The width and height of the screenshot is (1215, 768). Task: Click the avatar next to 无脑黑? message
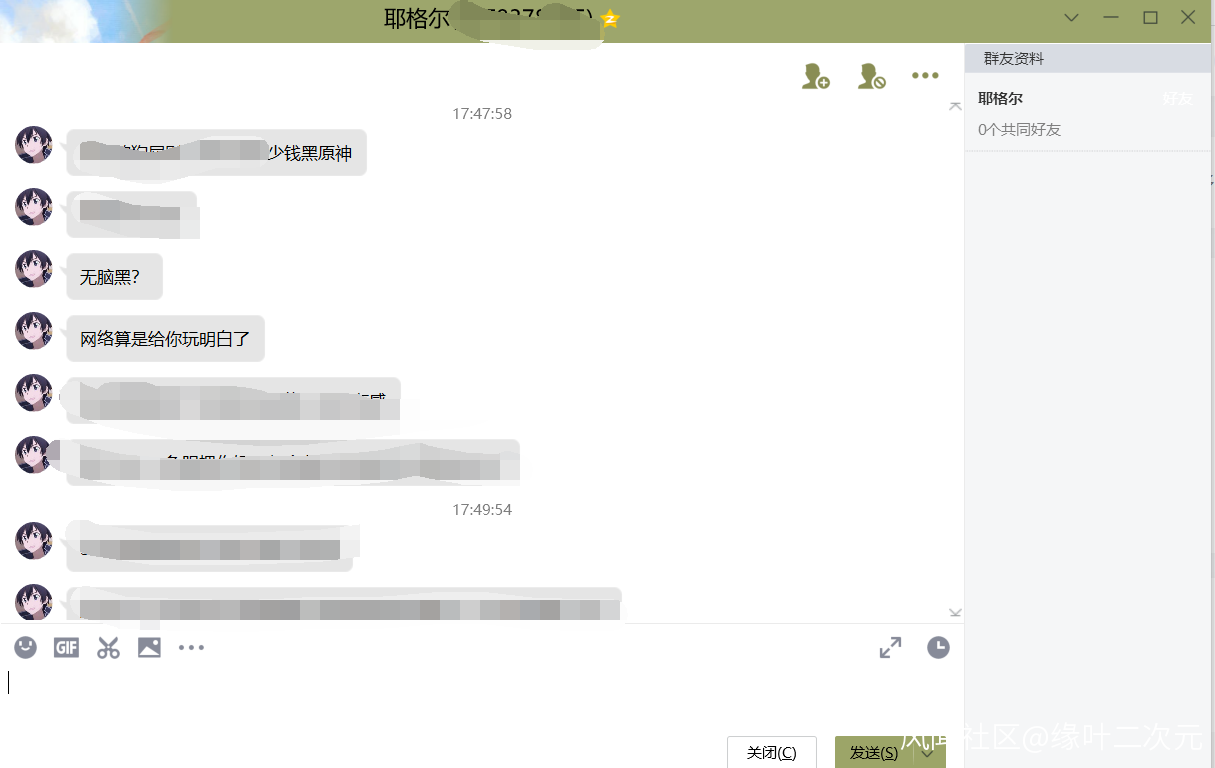click(34, 269)
